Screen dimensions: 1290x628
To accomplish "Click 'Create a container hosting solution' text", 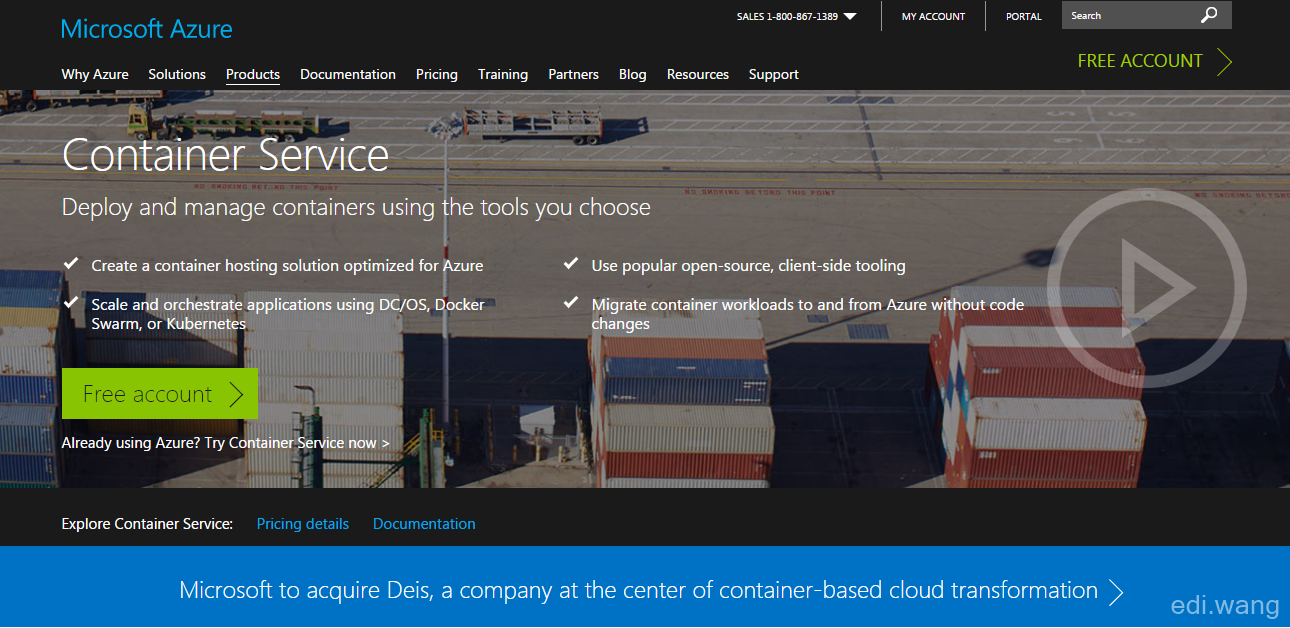I will coord(287,266).
